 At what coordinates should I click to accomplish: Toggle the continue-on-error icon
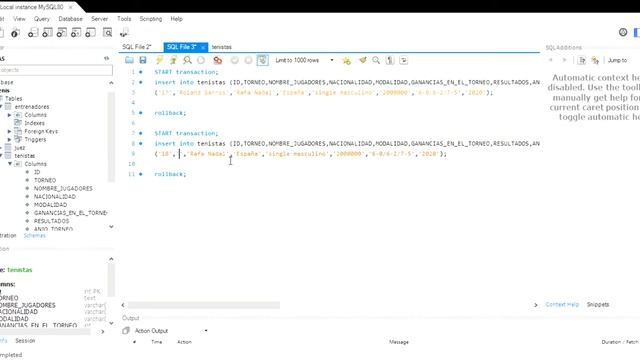(x=218, y=60)
